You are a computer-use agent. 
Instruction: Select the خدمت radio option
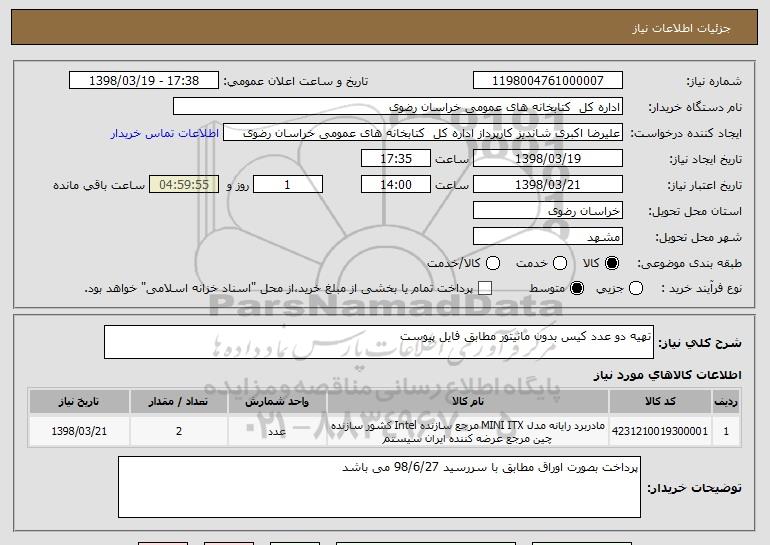pos(559,263)
